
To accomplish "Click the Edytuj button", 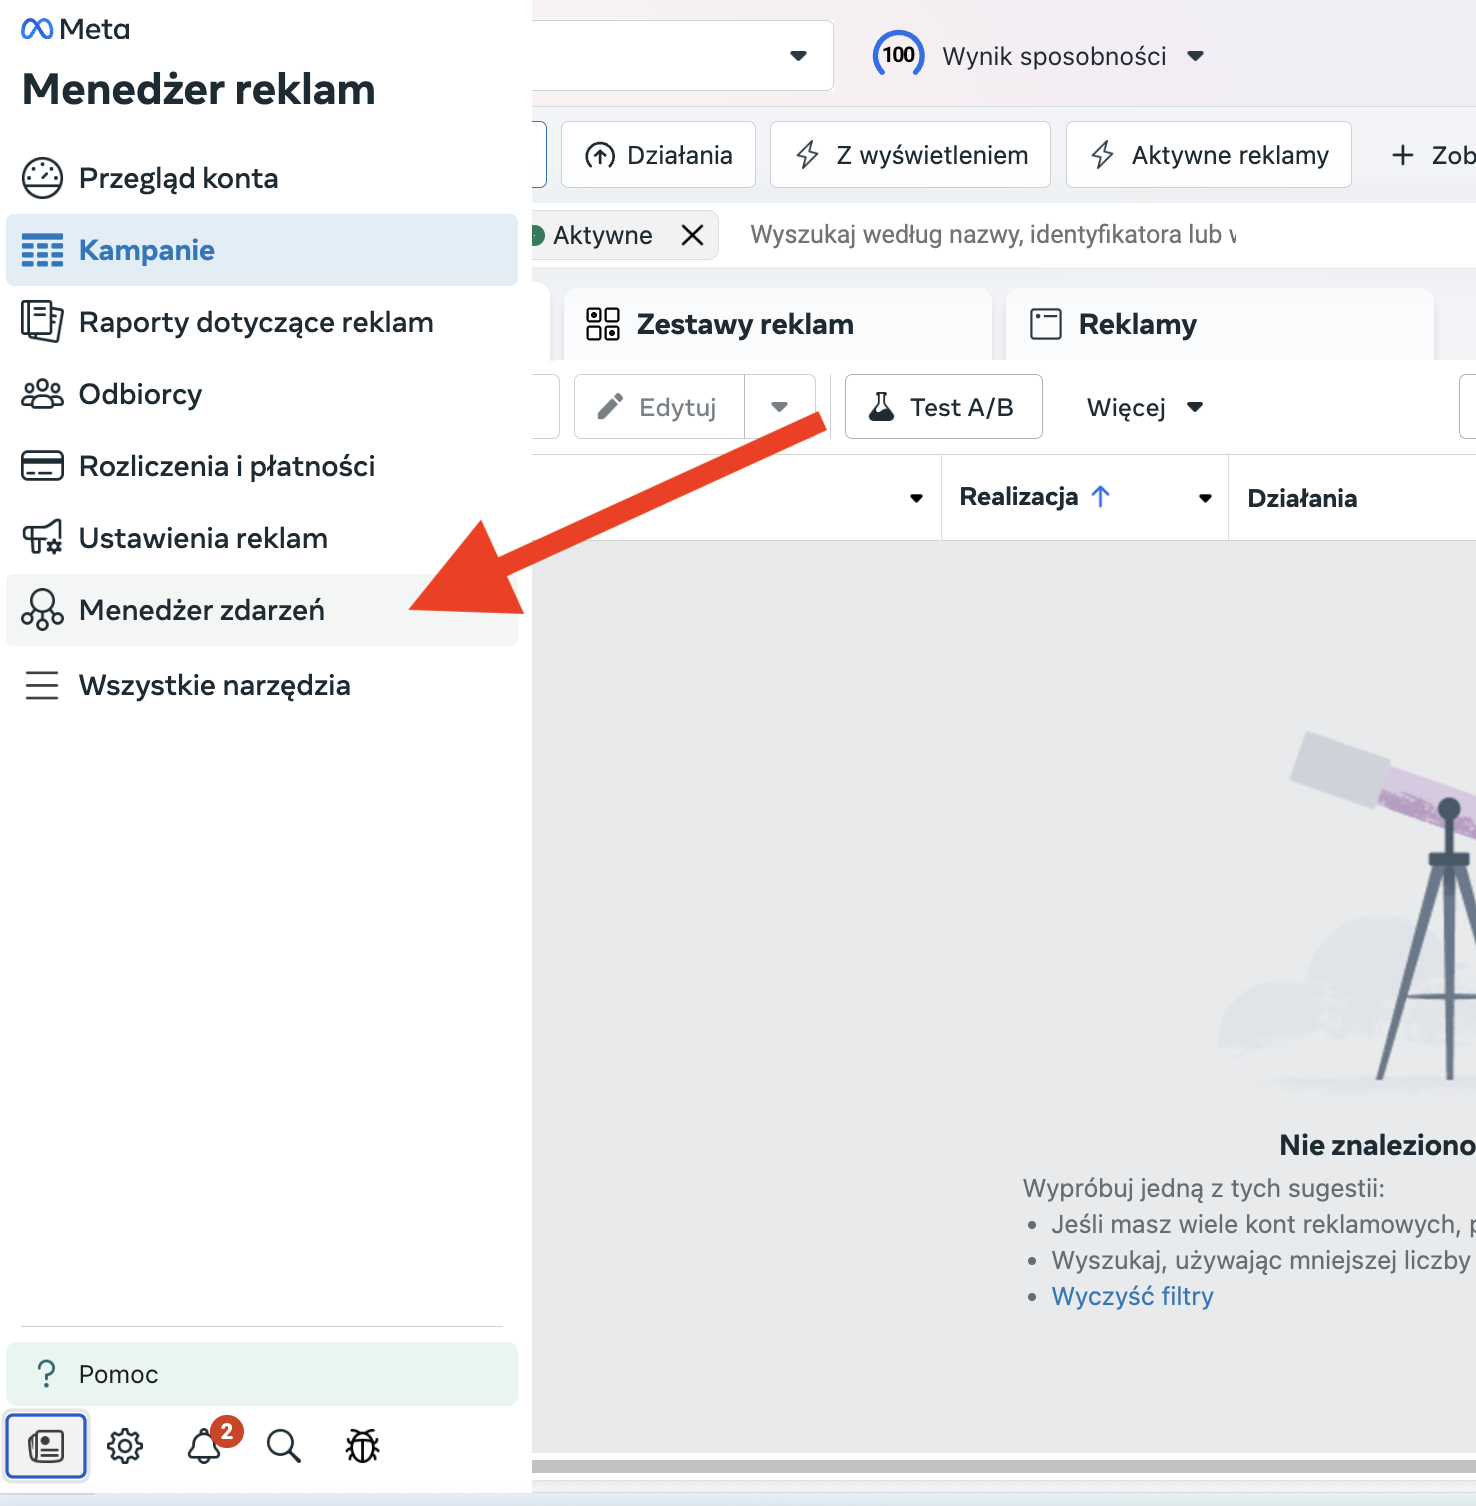I will click(x=659, y=407).
